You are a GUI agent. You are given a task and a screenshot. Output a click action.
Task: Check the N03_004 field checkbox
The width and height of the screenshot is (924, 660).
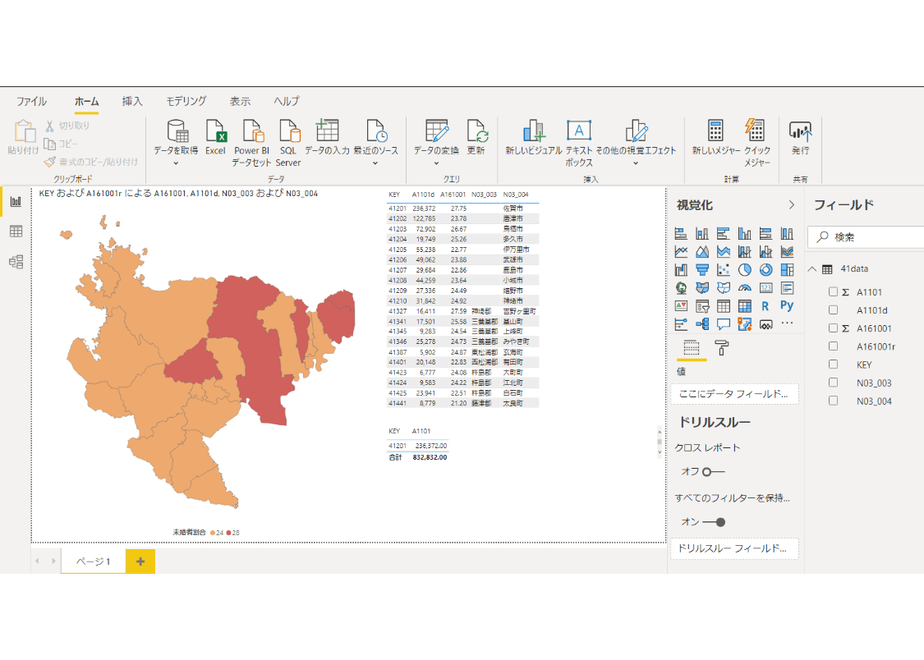833,401
